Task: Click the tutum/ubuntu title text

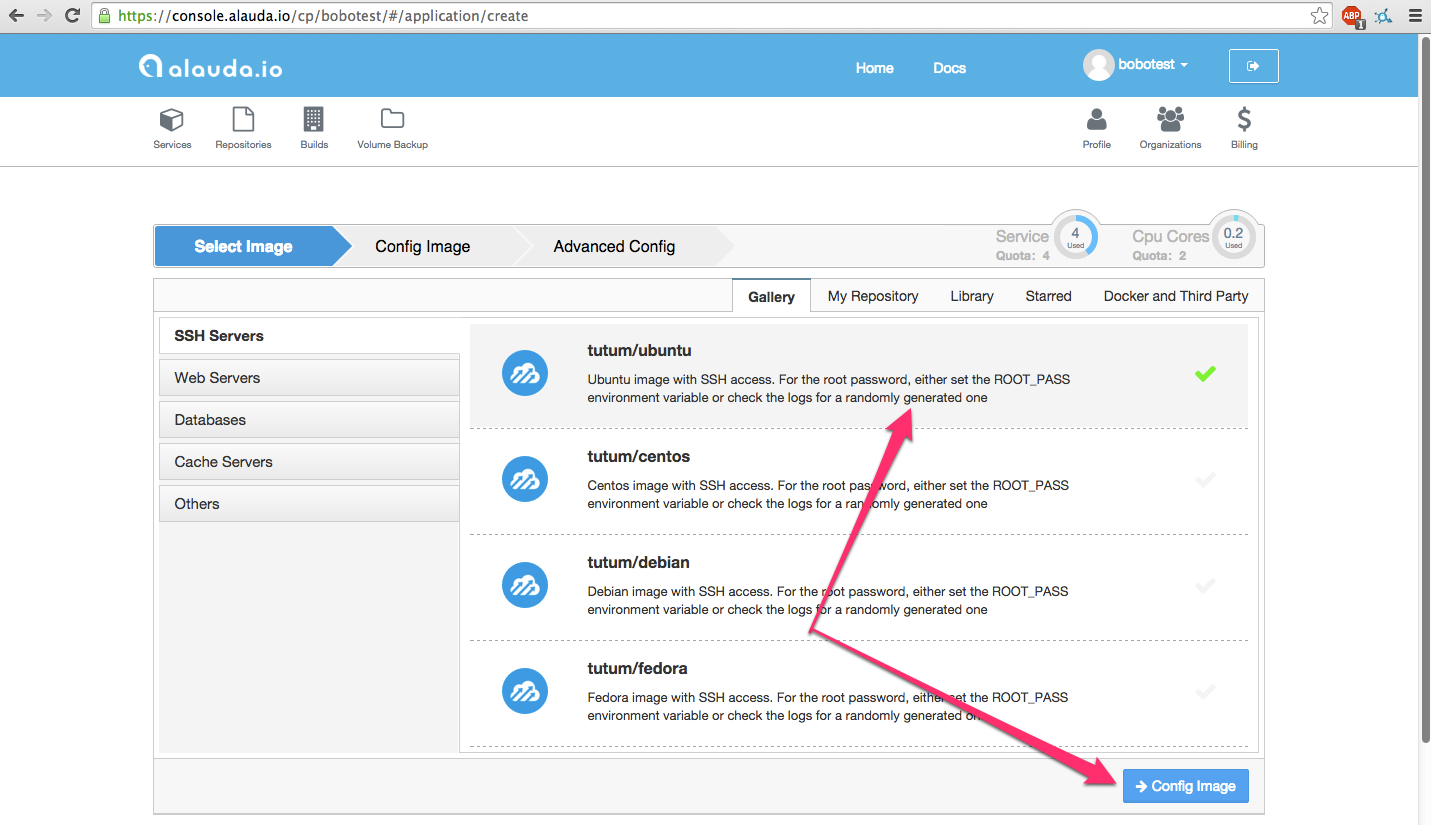Action: tap(639, 351)
